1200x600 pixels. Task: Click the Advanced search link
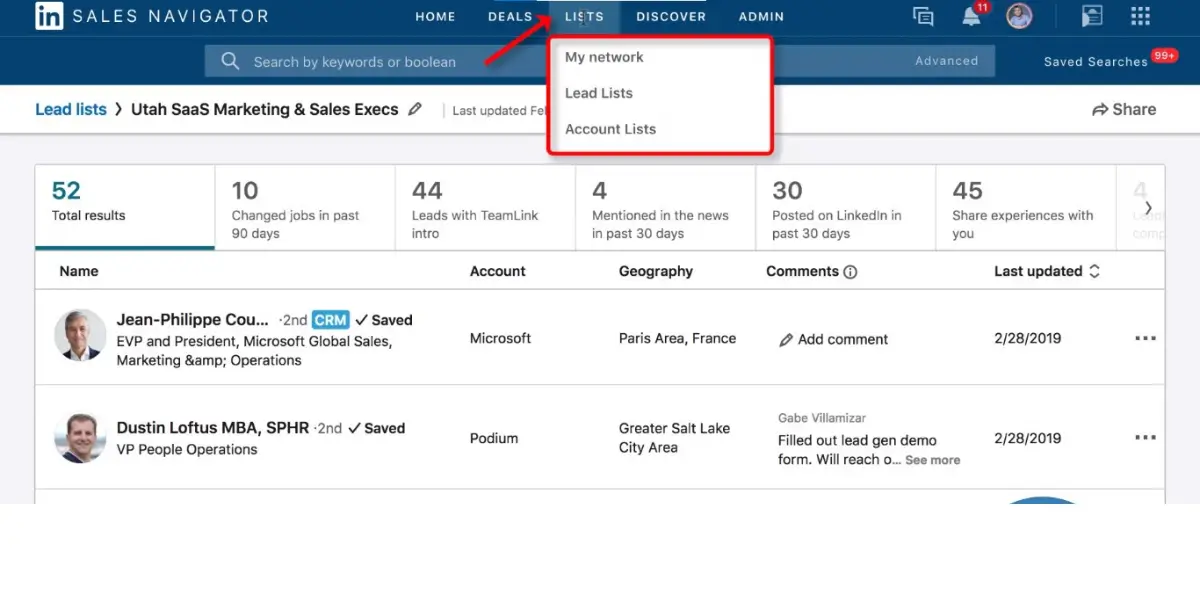point(946,61)
